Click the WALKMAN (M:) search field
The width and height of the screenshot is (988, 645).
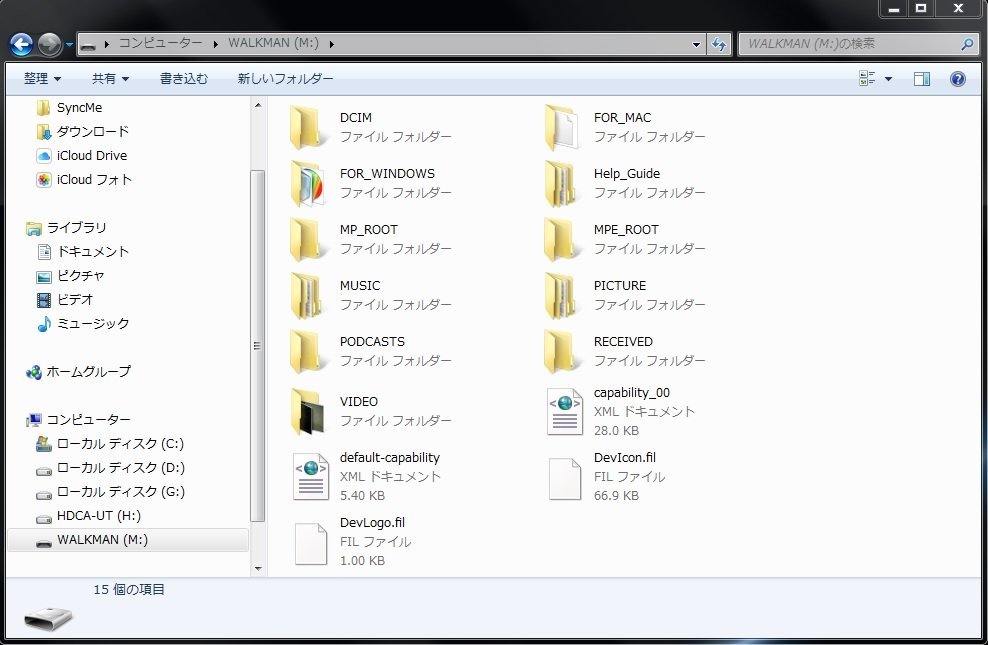click(x=850, y=44)
